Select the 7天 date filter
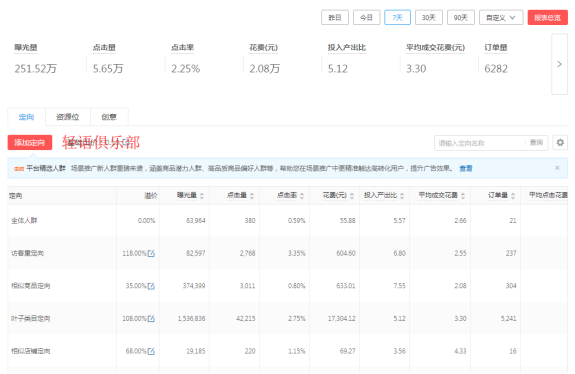The width and height of the screenshot is (575, 374). pyautogui.click(x=398, y=18)
